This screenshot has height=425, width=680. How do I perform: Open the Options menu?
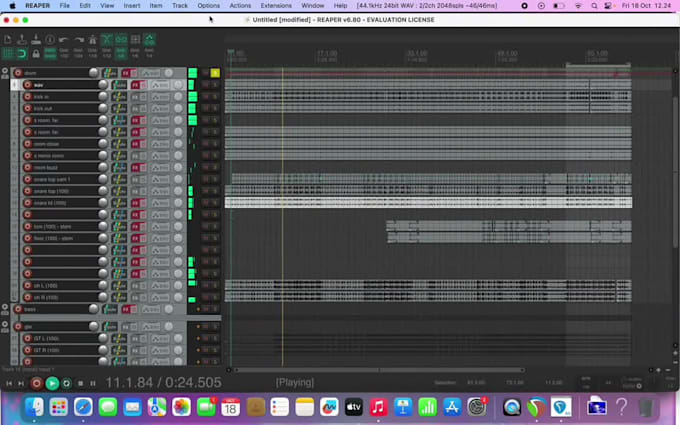tap(209, 6)
